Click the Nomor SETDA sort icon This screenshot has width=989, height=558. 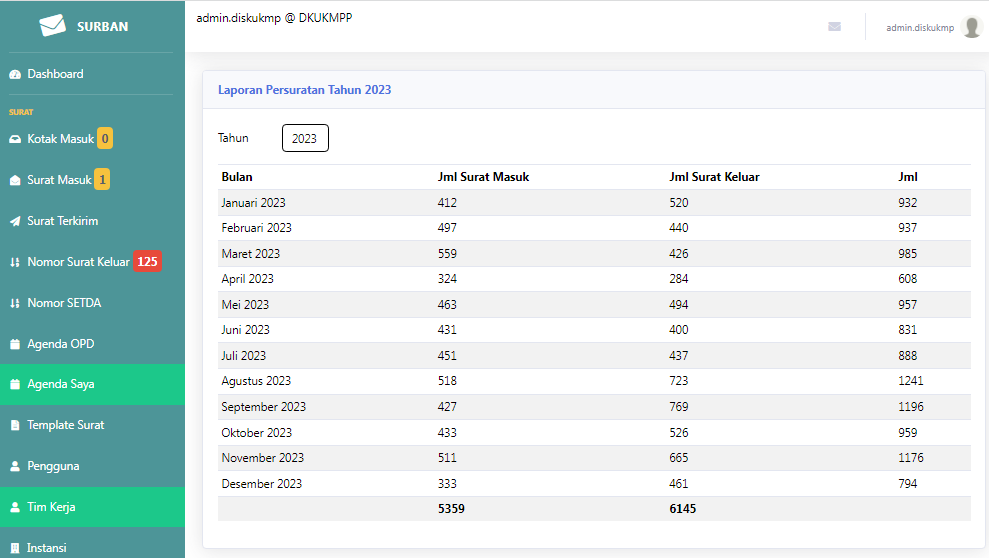click(x=15, y=303)
